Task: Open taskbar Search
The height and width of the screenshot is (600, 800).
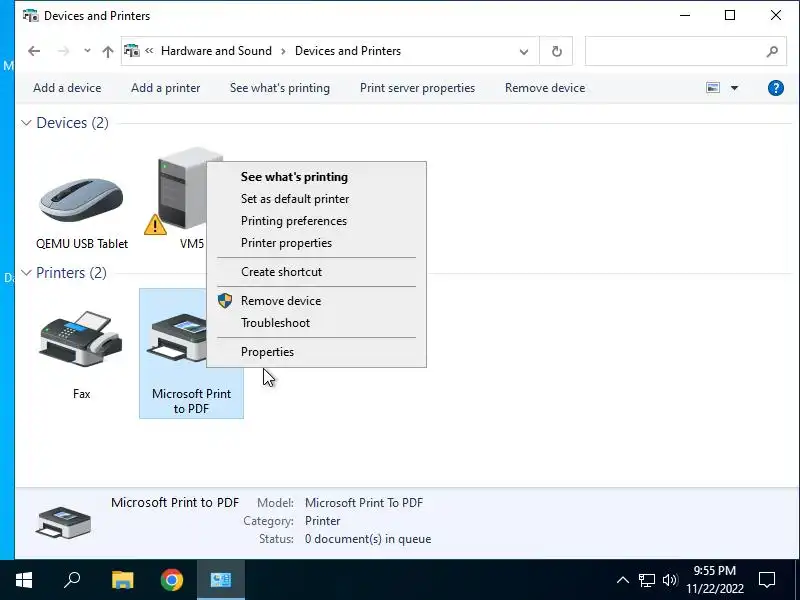Action: (x=72, y=580)
